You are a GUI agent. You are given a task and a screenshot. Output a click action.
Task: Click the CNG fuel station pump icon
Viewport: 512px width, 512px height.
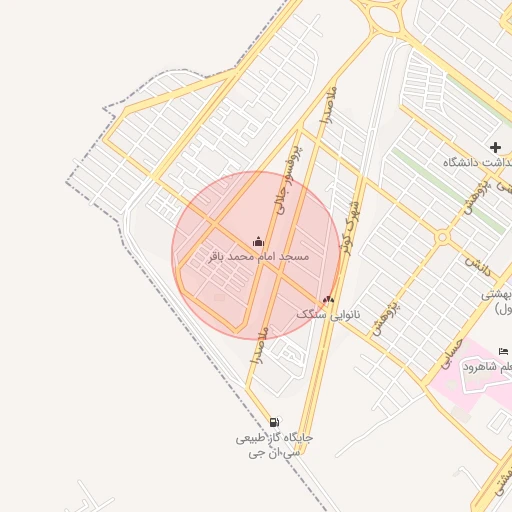[274, 422]
